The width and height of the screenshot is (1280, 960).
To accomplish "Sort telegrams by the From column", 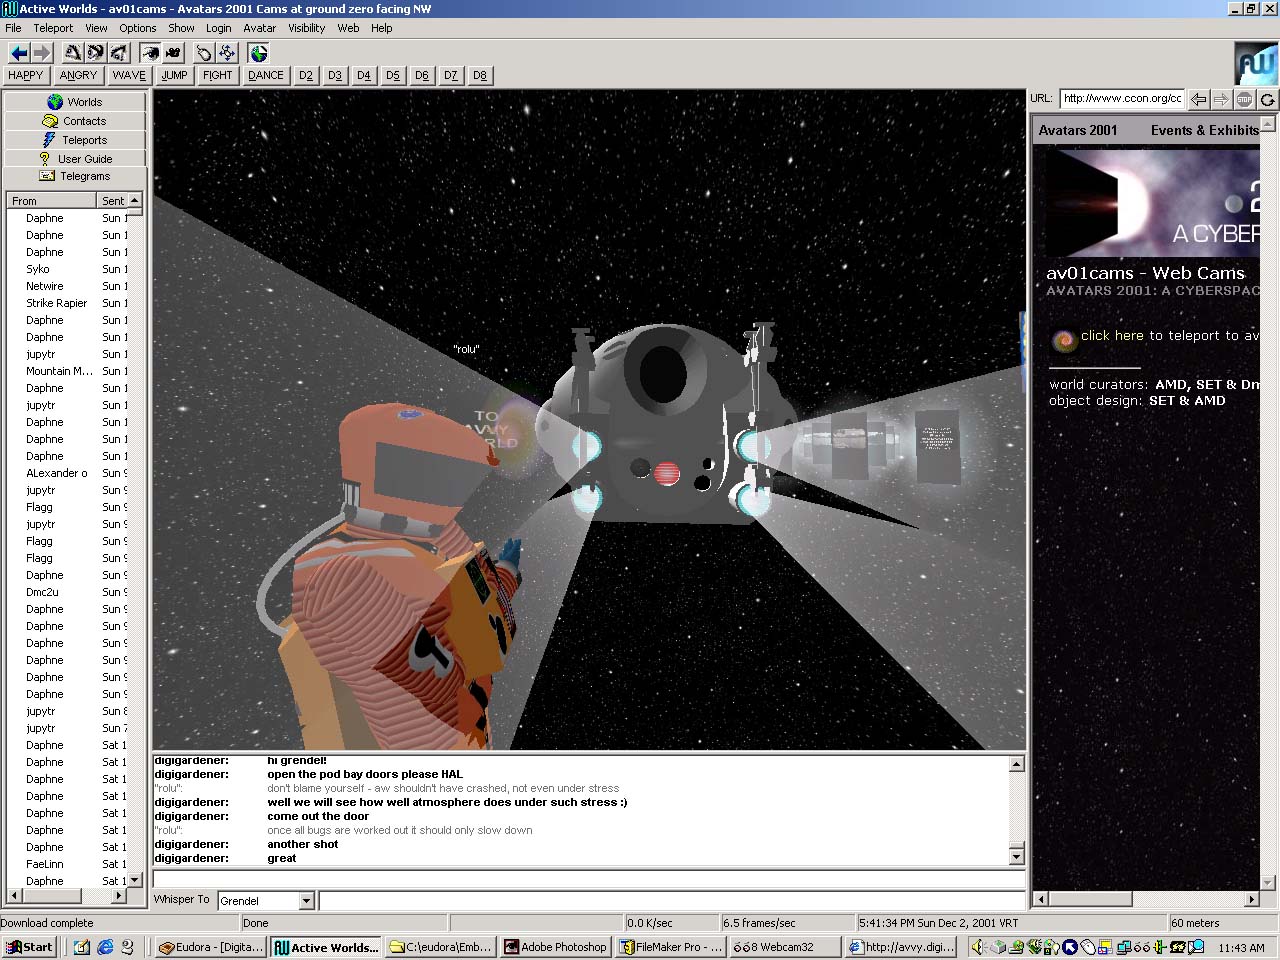I will (x=50, y=201).
